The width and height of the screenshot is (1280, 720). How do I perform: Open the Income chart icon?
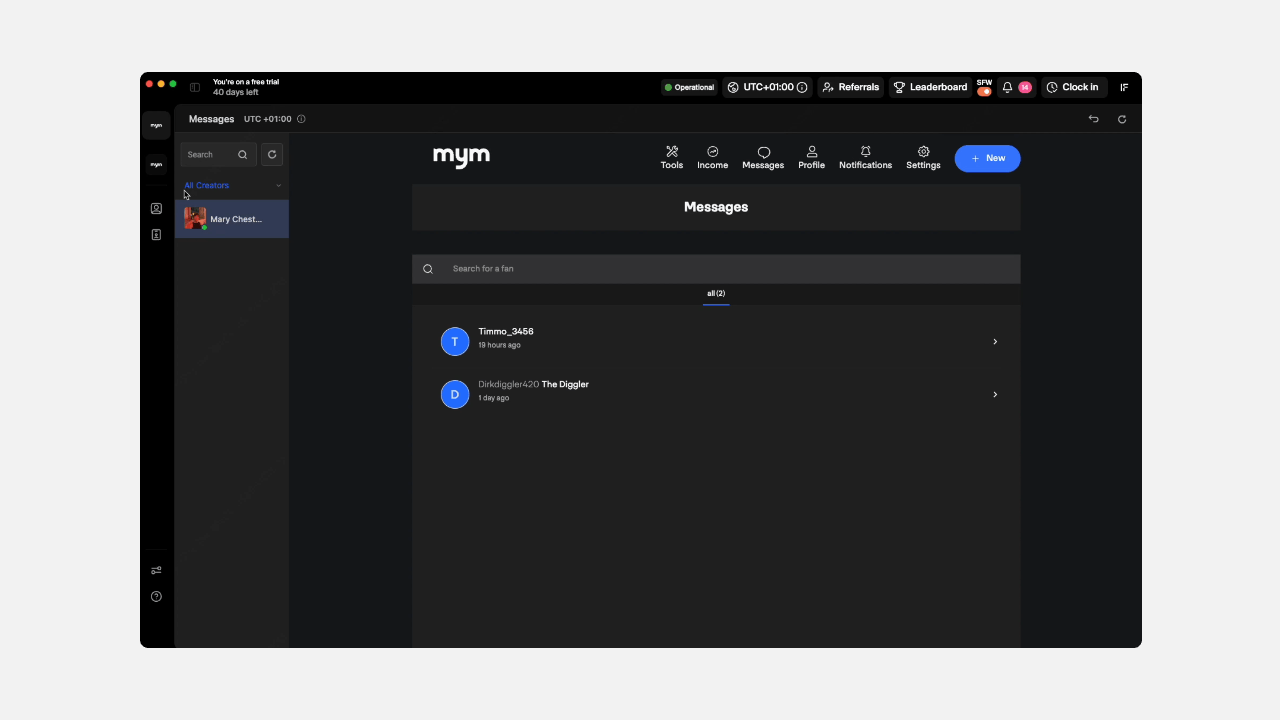point(713,152)
